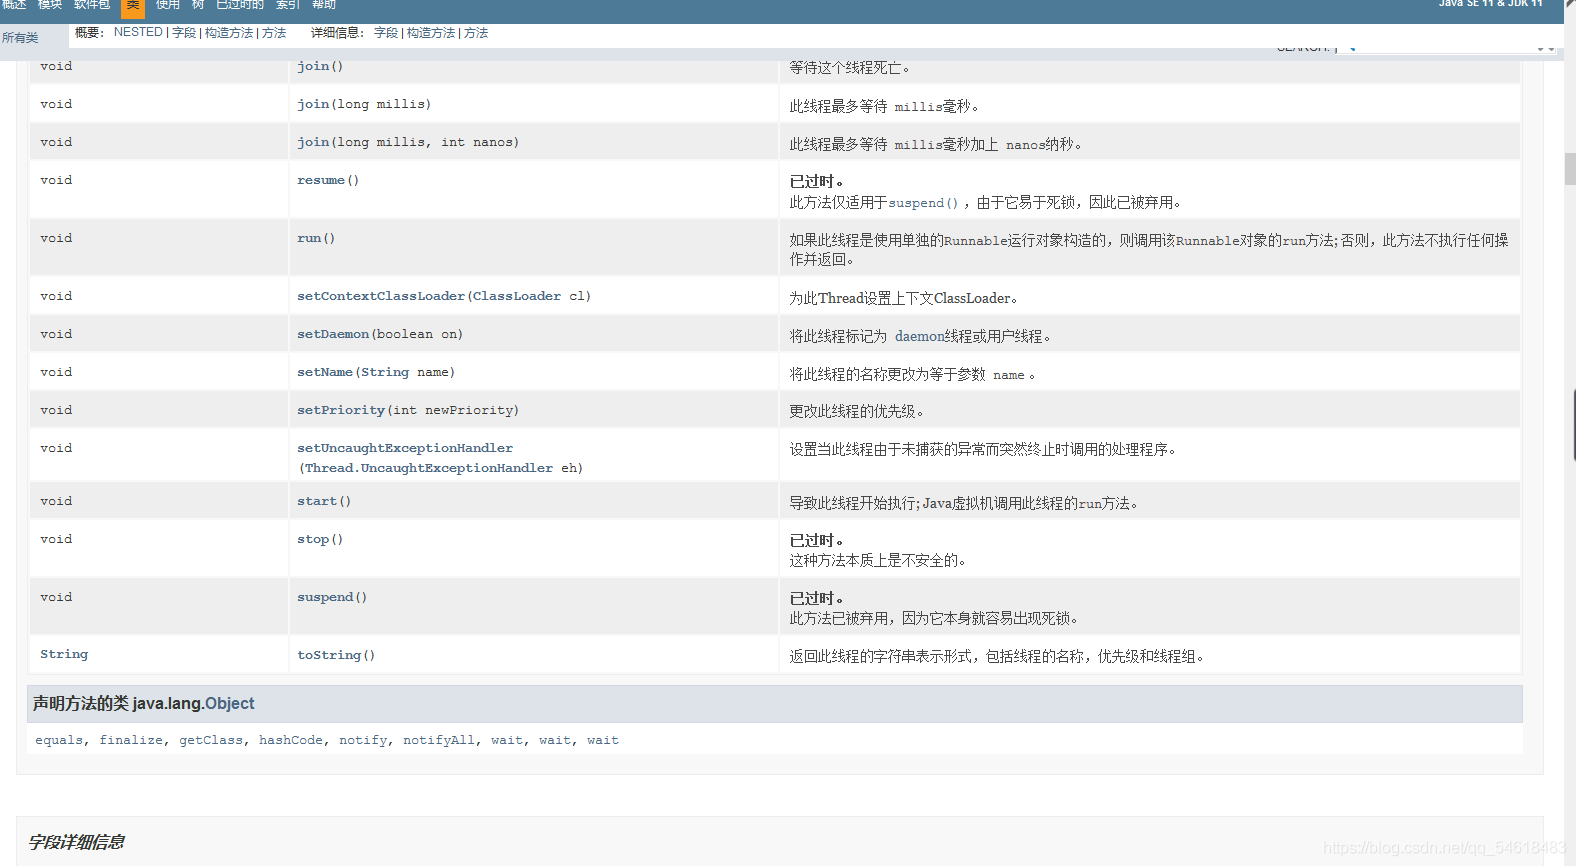The width and height of the screenshot is (1576, 866).
Task: Jump to 构造方法 in the 概要 summary links
Action: pyautogui.click(x=229, y=33)
